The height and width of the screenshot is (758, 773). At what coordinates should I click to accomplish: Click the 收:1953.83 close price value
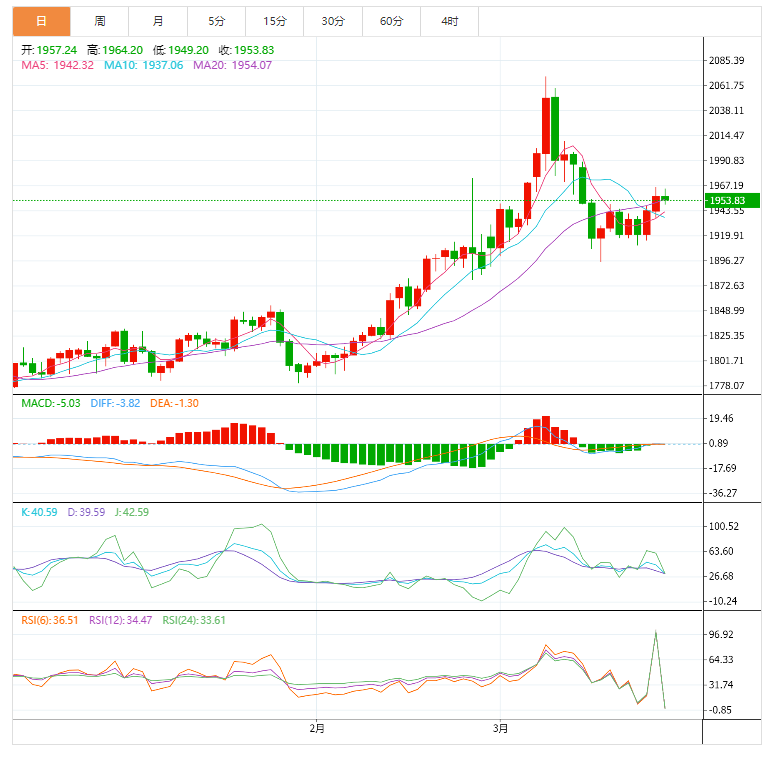pos(246,50)
